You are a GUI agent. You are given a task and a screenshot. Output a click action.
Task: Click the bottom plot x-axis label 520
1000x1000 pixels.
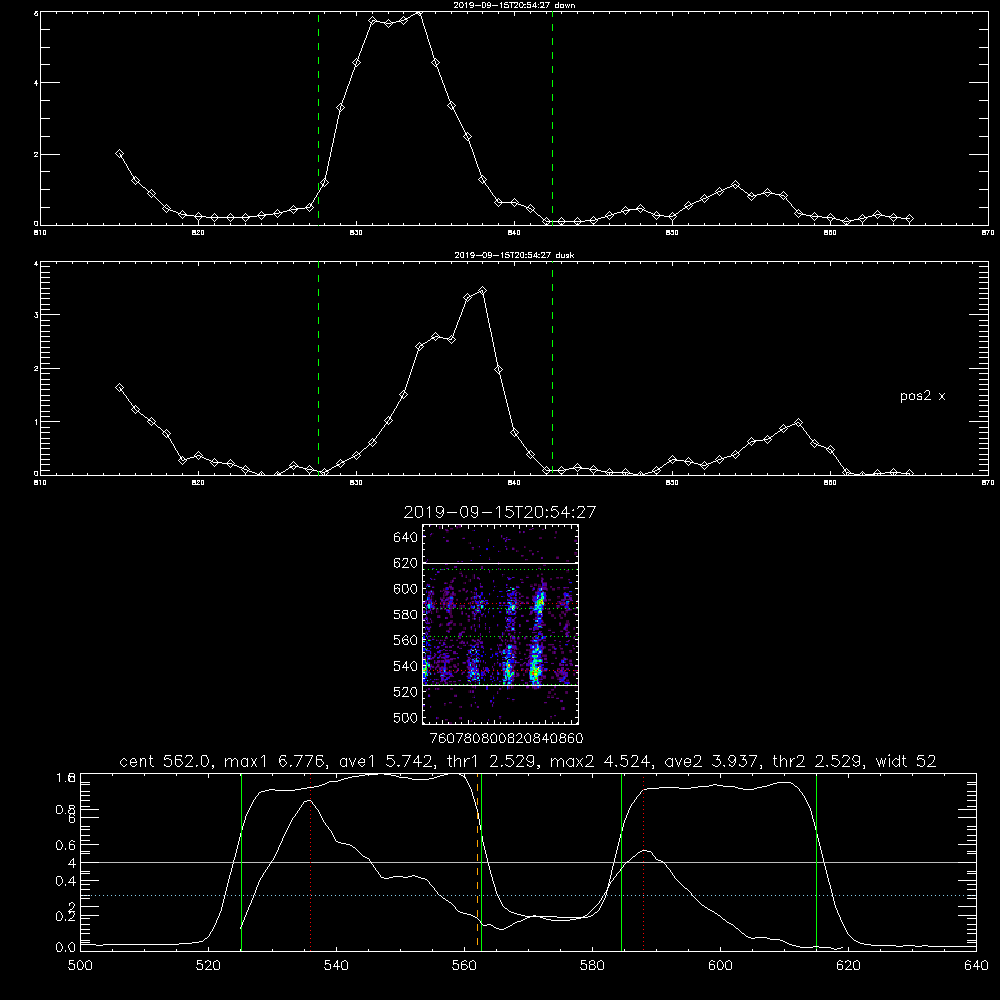[x=208, y=966]
